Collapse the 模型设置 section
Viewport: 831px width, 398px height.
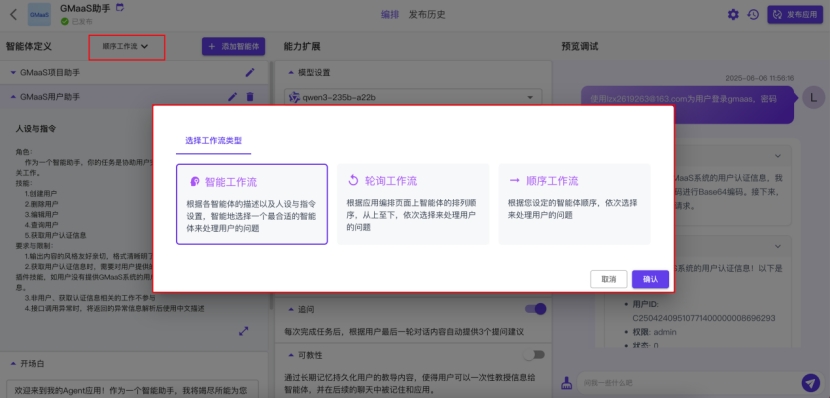(290, 72)
